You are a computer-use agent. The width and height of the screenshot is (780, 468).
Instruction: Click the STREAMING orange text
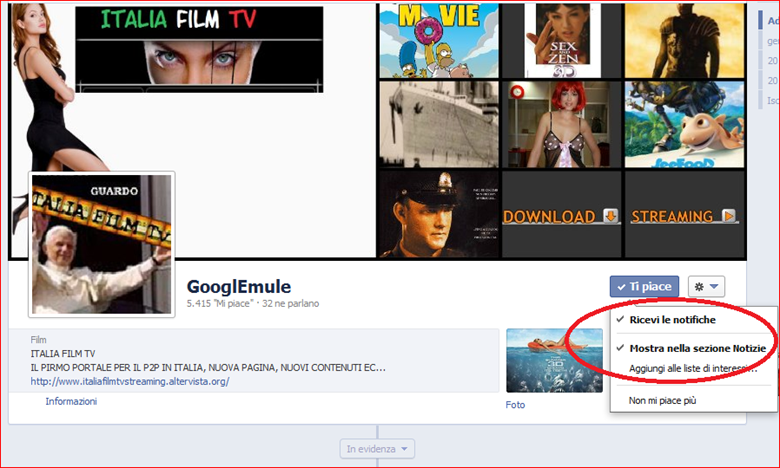point(672,217)
